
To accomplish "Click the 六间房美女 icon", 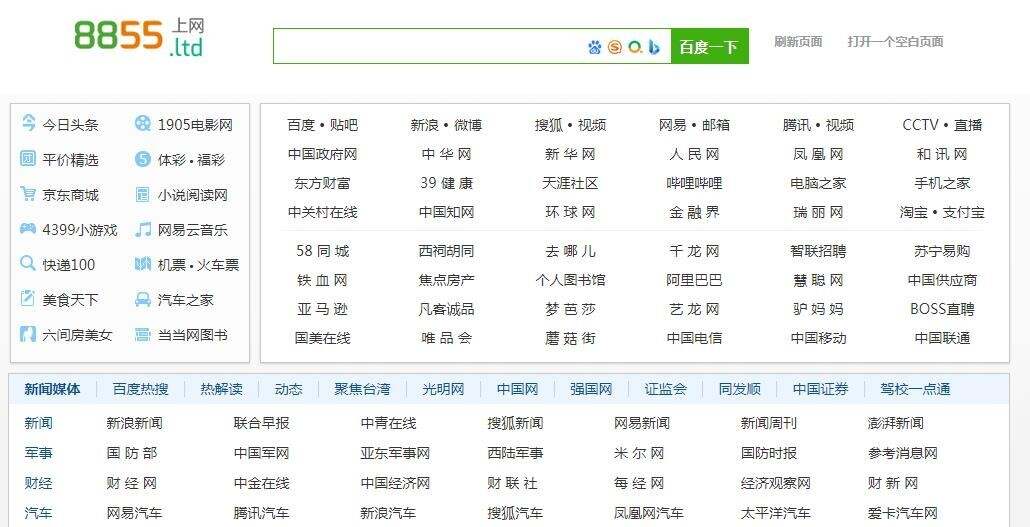I will (28, 334).
